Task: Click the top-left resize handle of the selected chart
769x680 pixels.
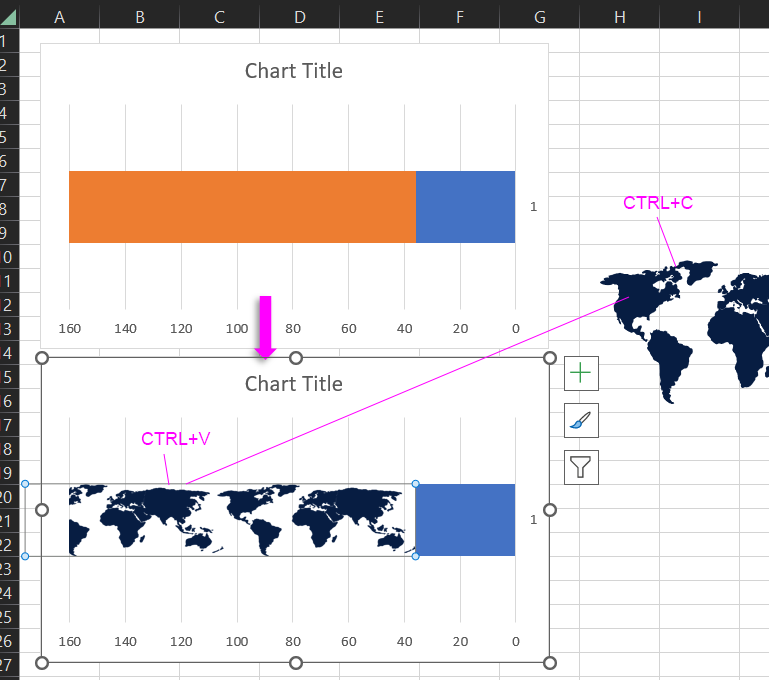Action: 42,358
